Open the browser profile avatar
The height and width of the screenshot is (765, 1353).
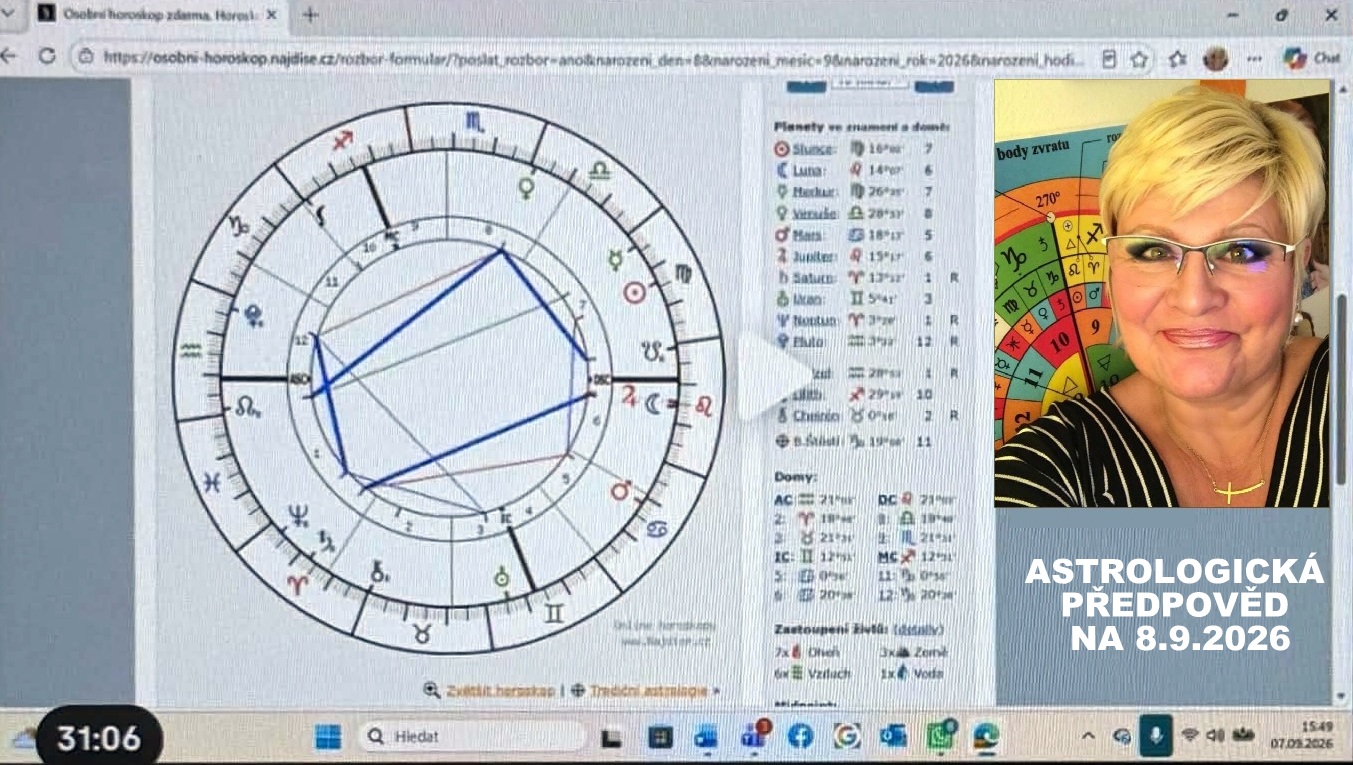(x=1216, y=58)
